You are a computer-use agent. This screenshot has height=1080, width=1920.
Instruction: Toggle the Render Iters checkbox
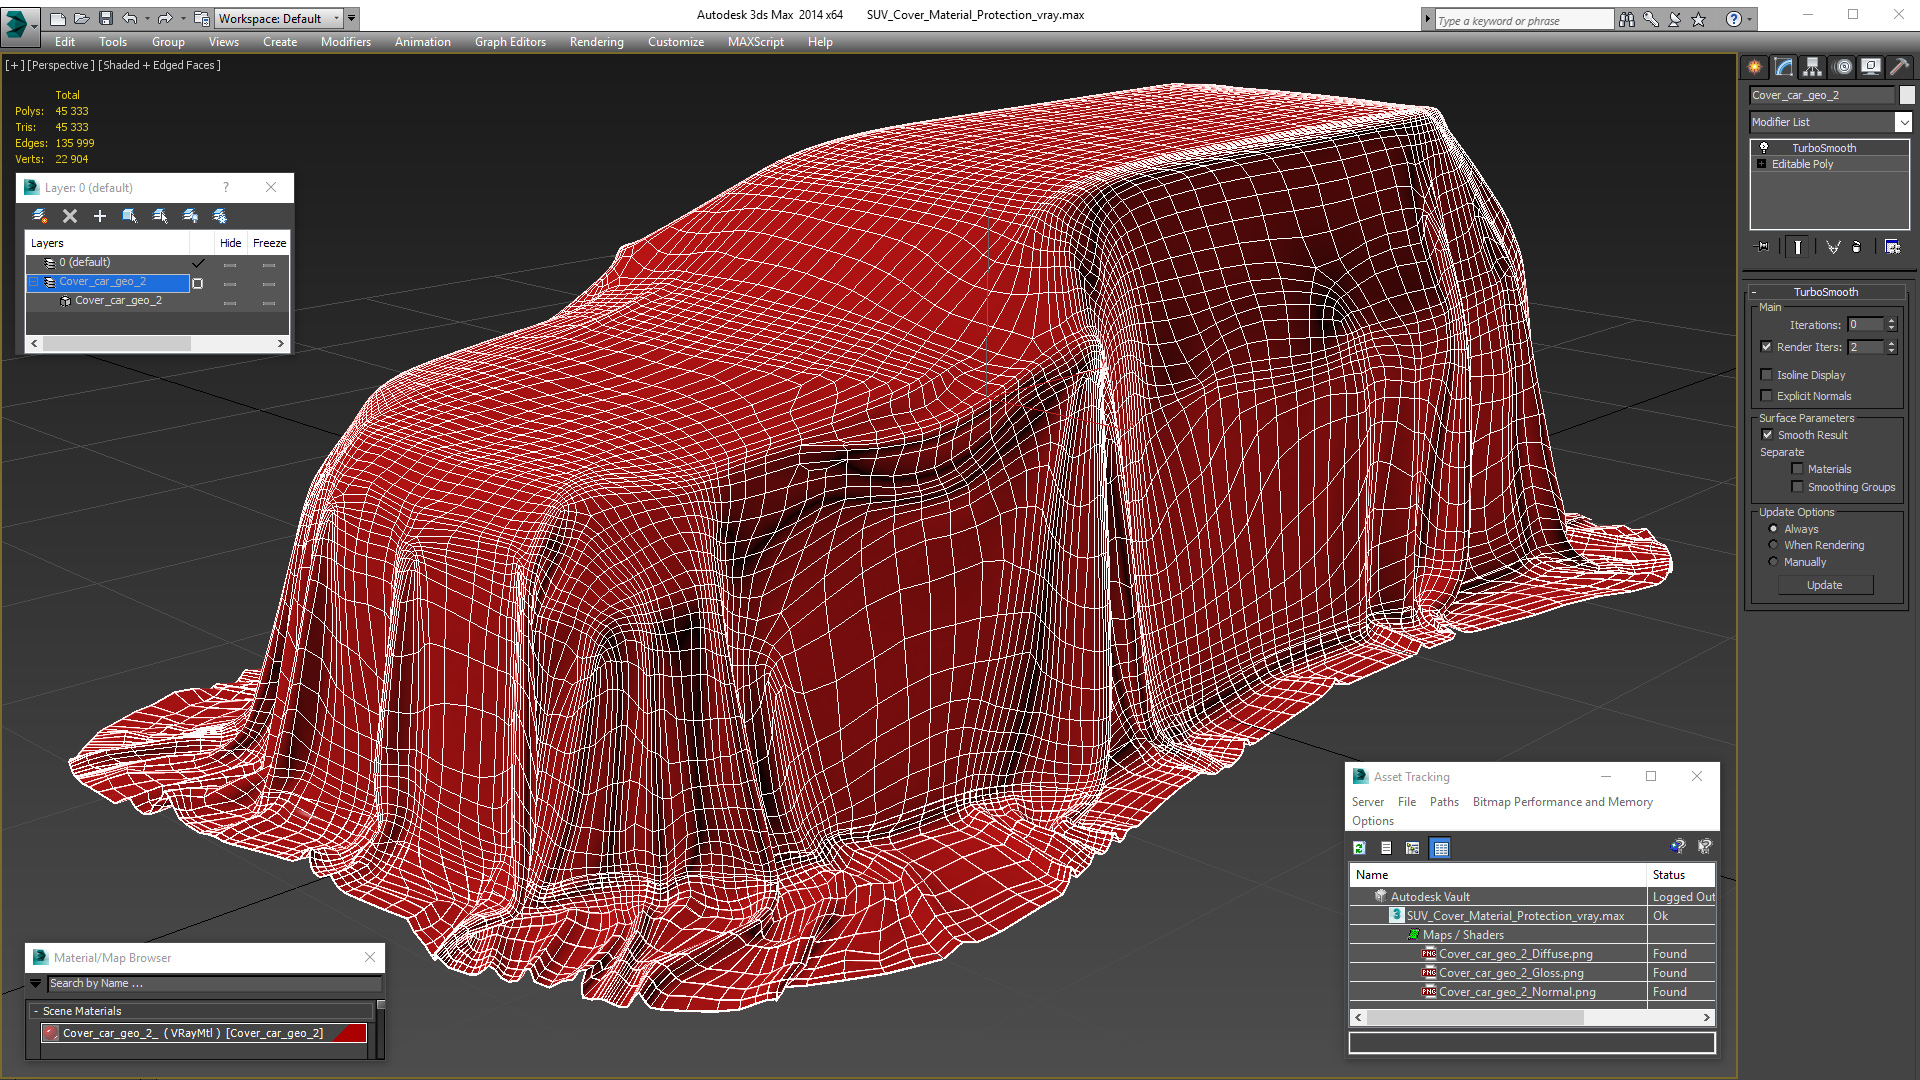point(1766,347)
